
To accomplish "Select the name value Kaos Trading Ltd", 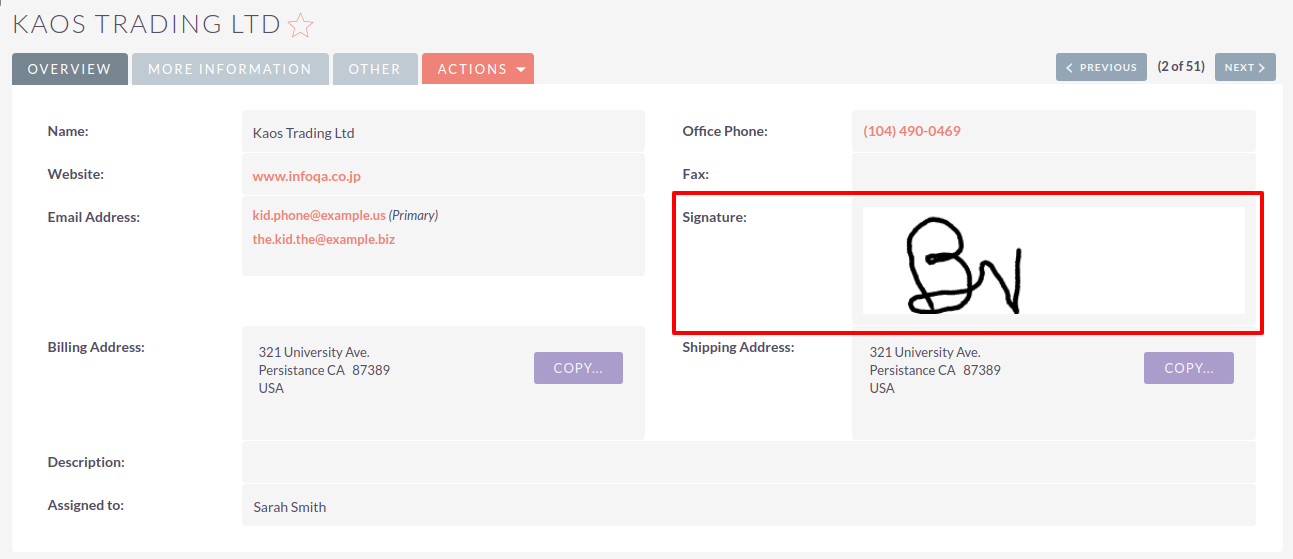I will pyautogui.click(x=304, y=133).
